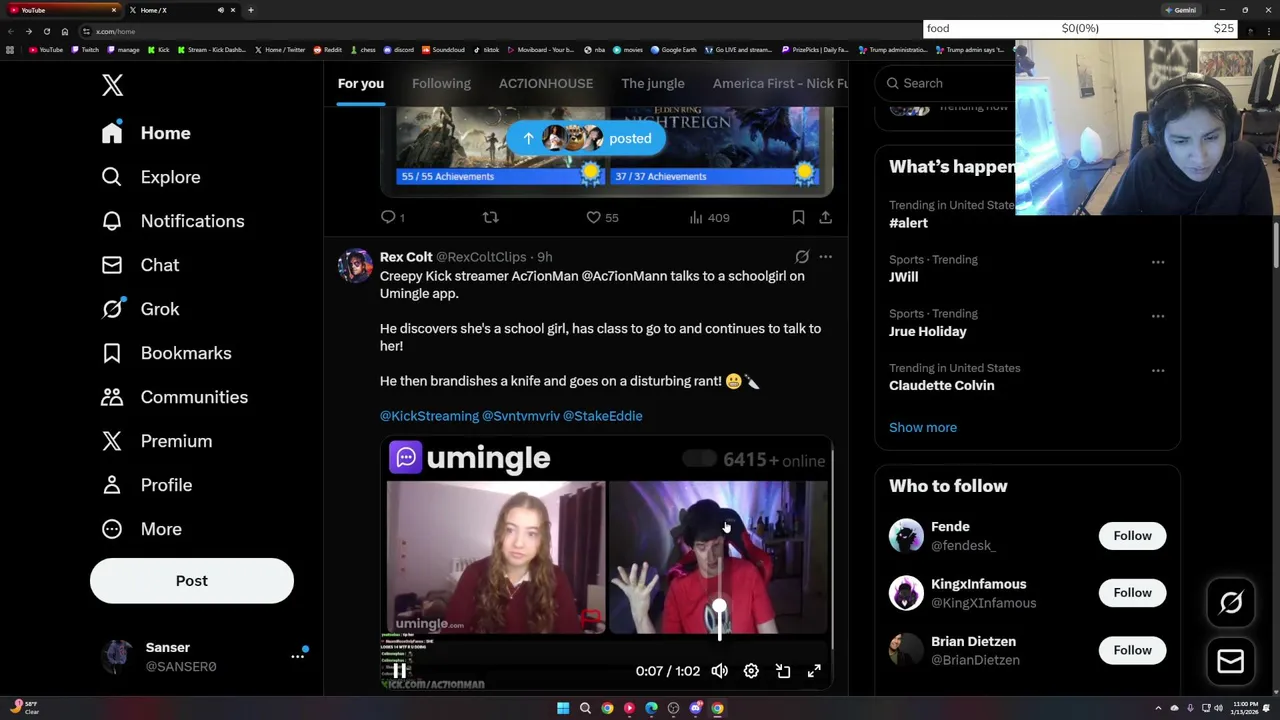The image size is (1280, 720).
Task: Open Rex Colt display name link
Action: pos(406,257)
